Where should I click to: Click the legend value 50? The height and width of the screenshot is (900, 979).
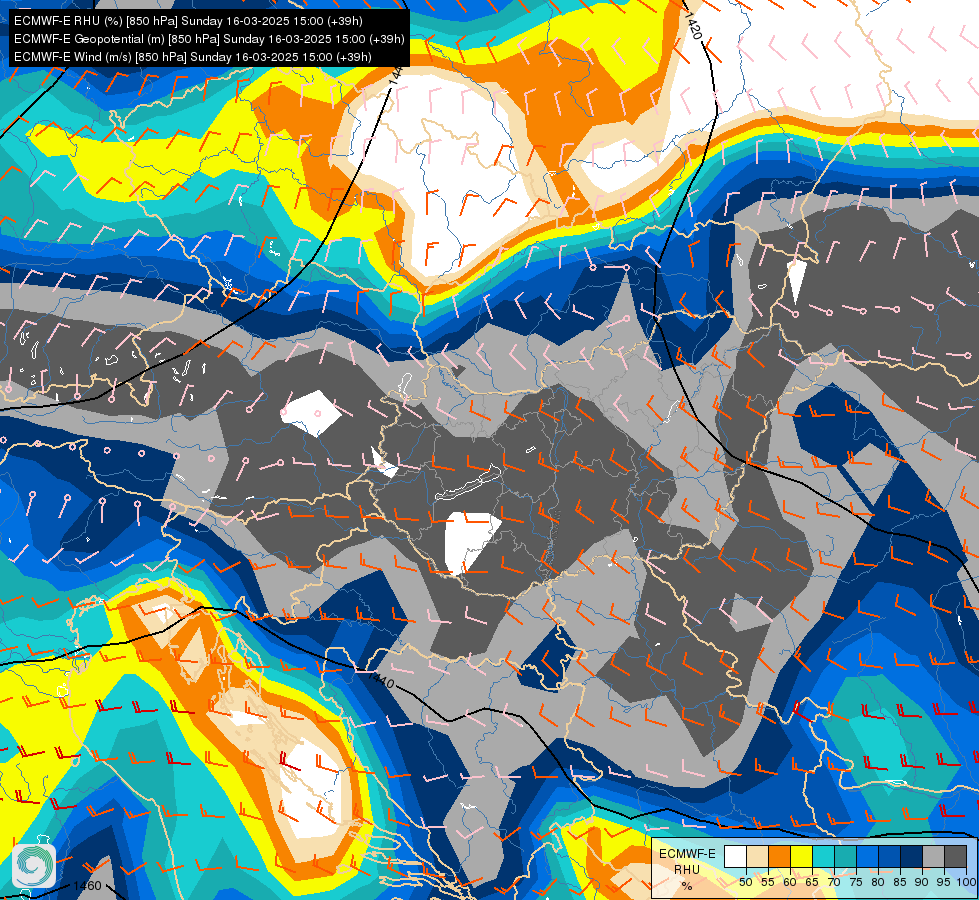(745, 882)
